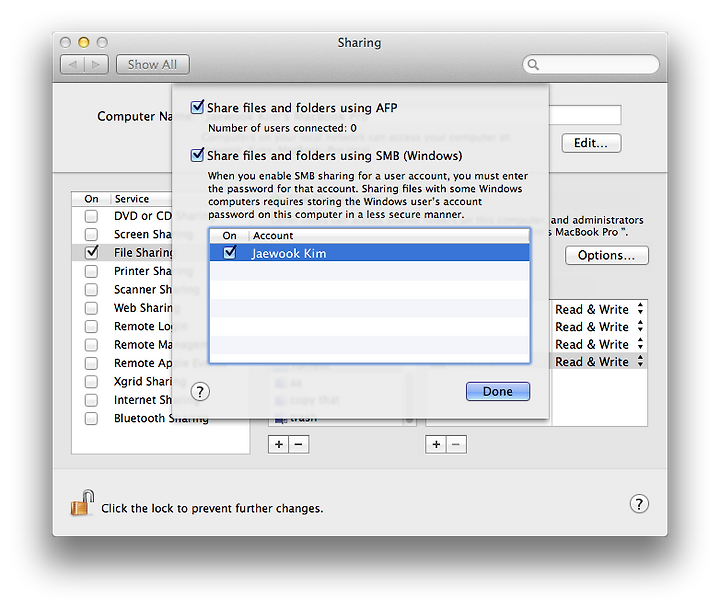Select Web Sharing service row

point(123,308)
